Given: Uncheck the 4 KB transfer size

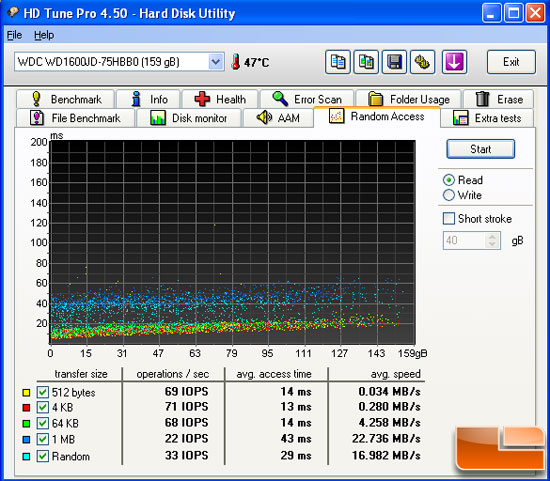Looking at the screenshot, I should point(43,407).
